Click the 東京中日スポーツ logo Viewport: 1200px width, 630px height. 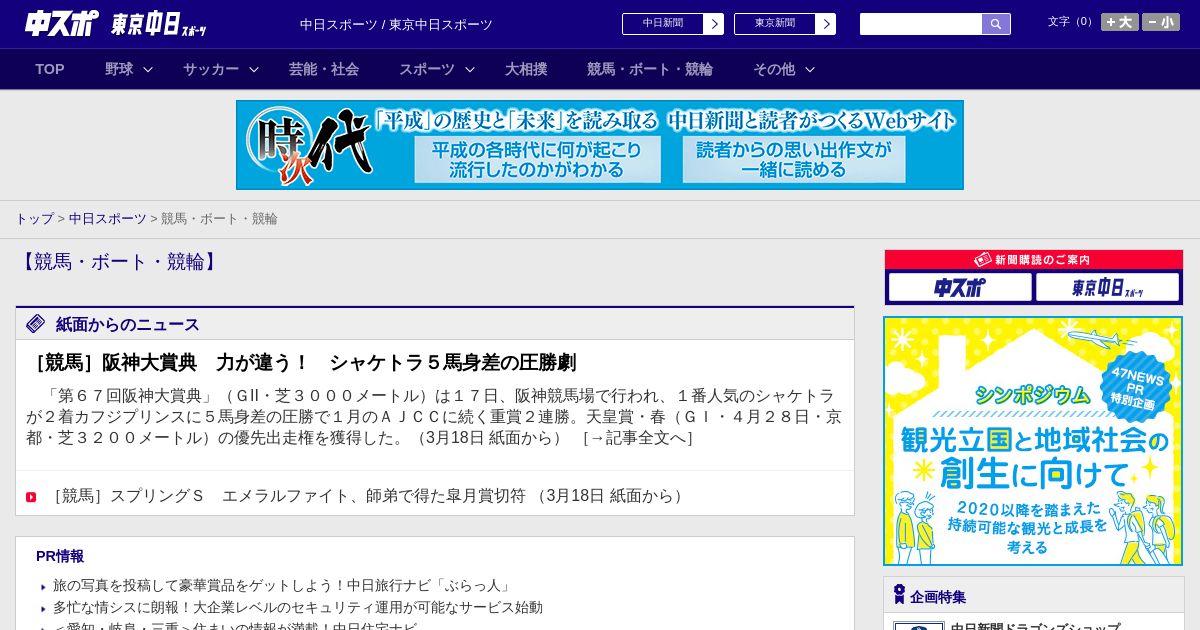[158, 24]
